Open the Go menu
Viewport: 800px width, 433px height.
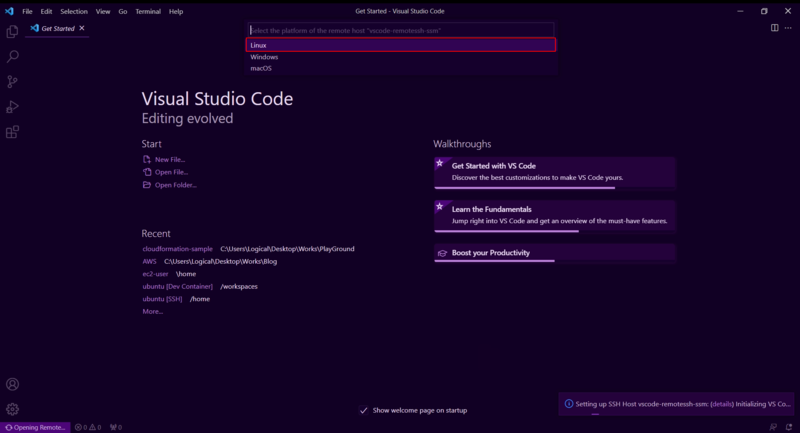coord(123,11)
